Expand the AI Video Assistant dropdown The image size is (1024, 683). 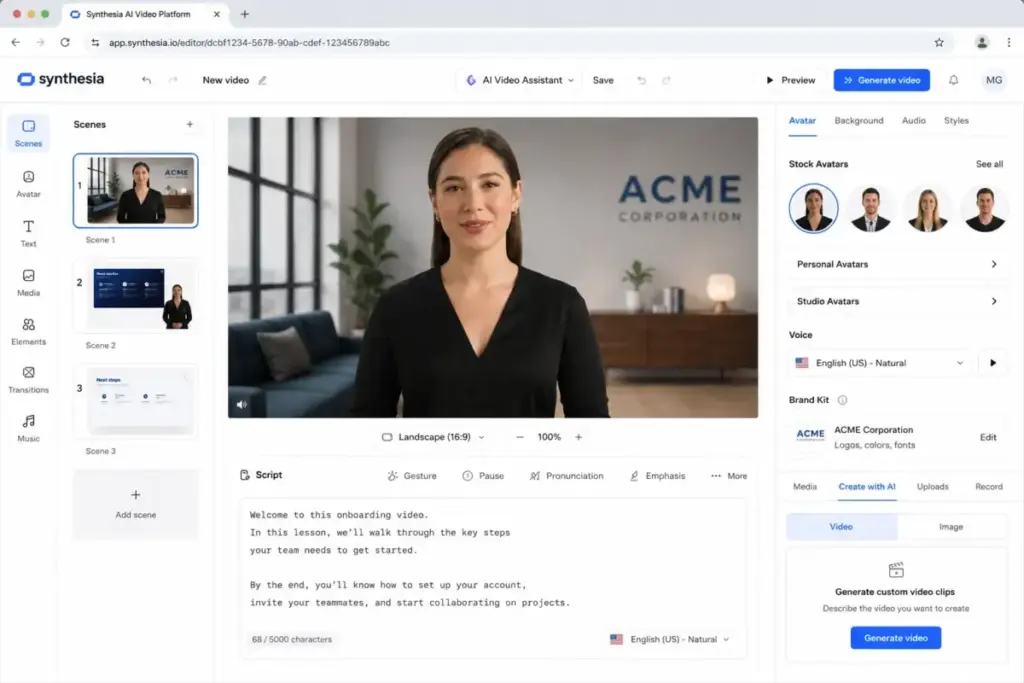coord(520,80)
